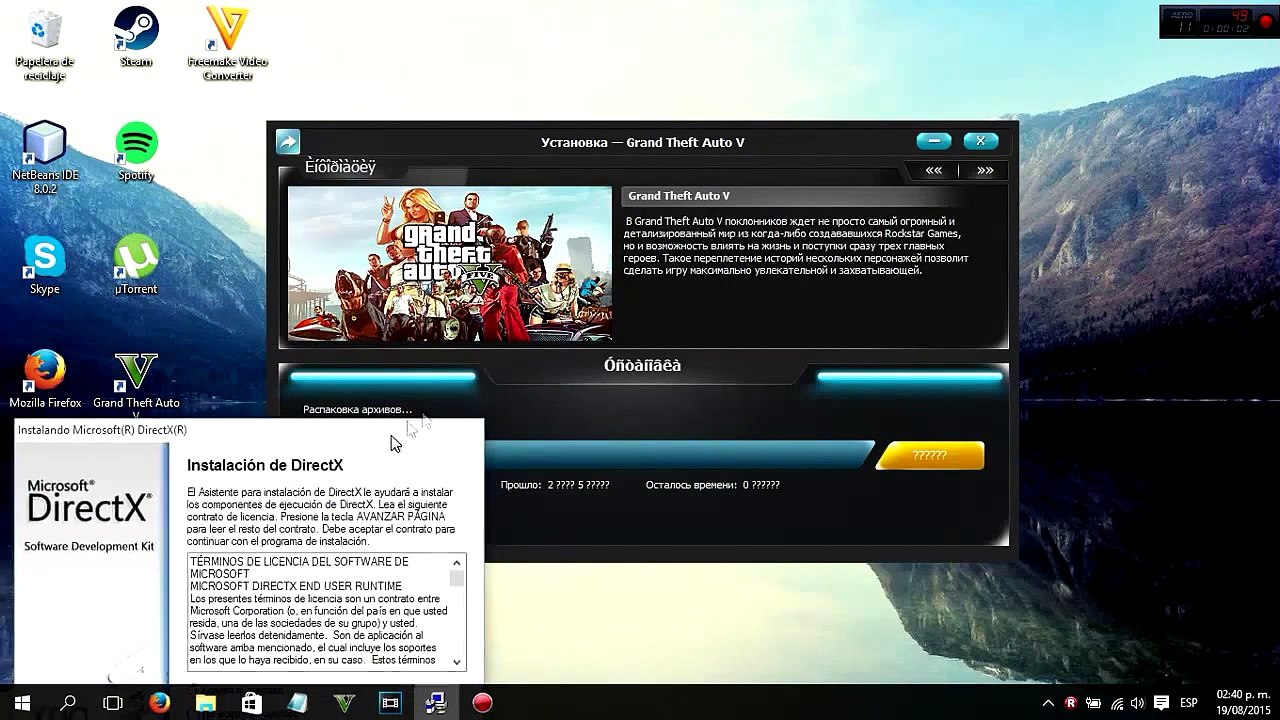
Task: Close the Grand Theft Auto V installer
Action: pyautogui.click(x=981, y=141)
